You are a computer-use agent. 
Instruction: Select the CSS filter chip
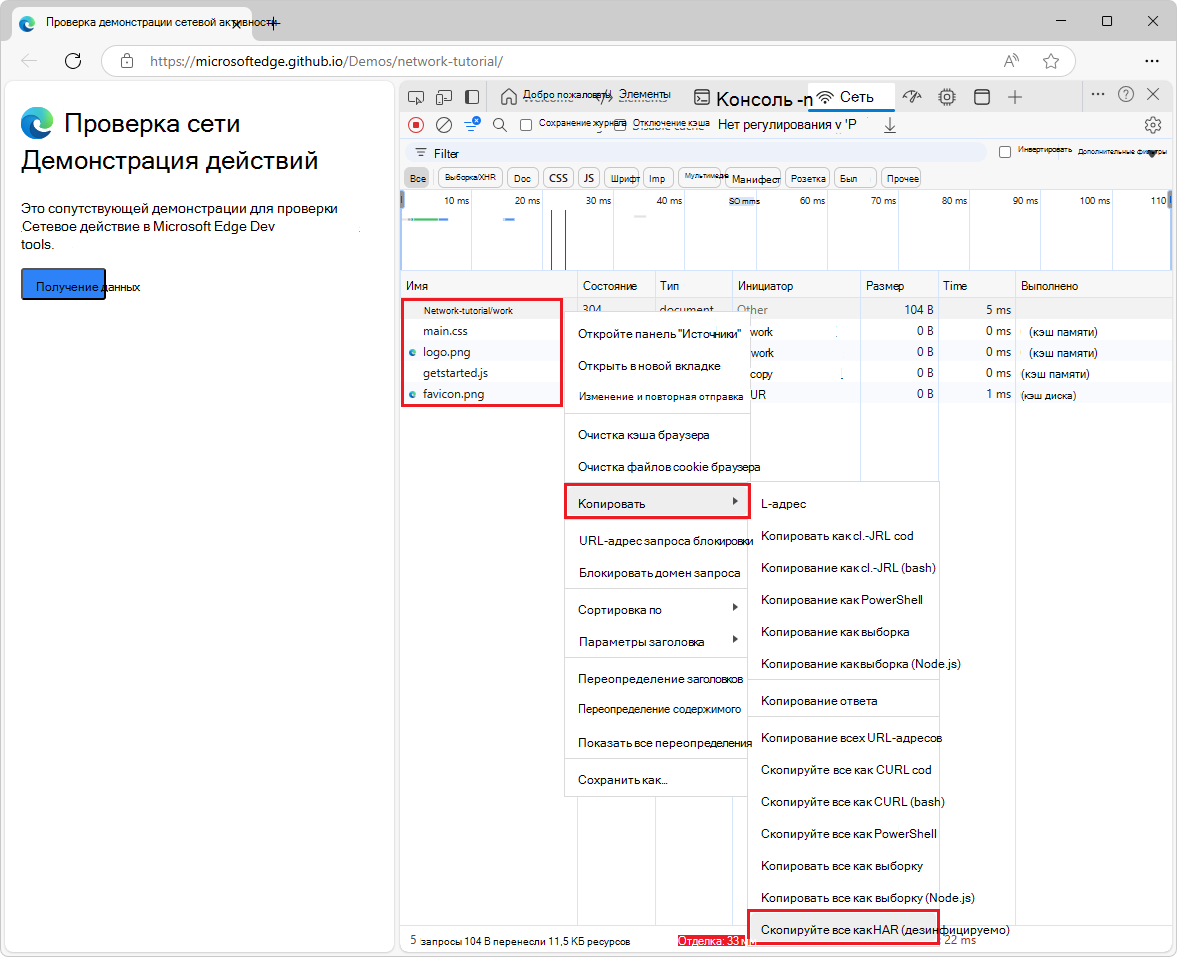pyautogui.click(x=558, y=178)
